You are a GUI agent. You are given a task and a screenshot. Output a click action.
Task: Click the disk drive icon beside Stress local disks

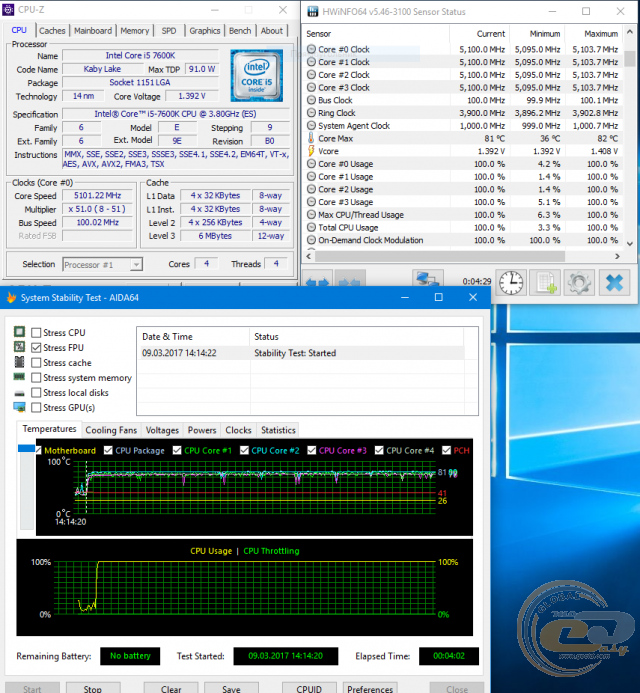[x=19, y=392]
